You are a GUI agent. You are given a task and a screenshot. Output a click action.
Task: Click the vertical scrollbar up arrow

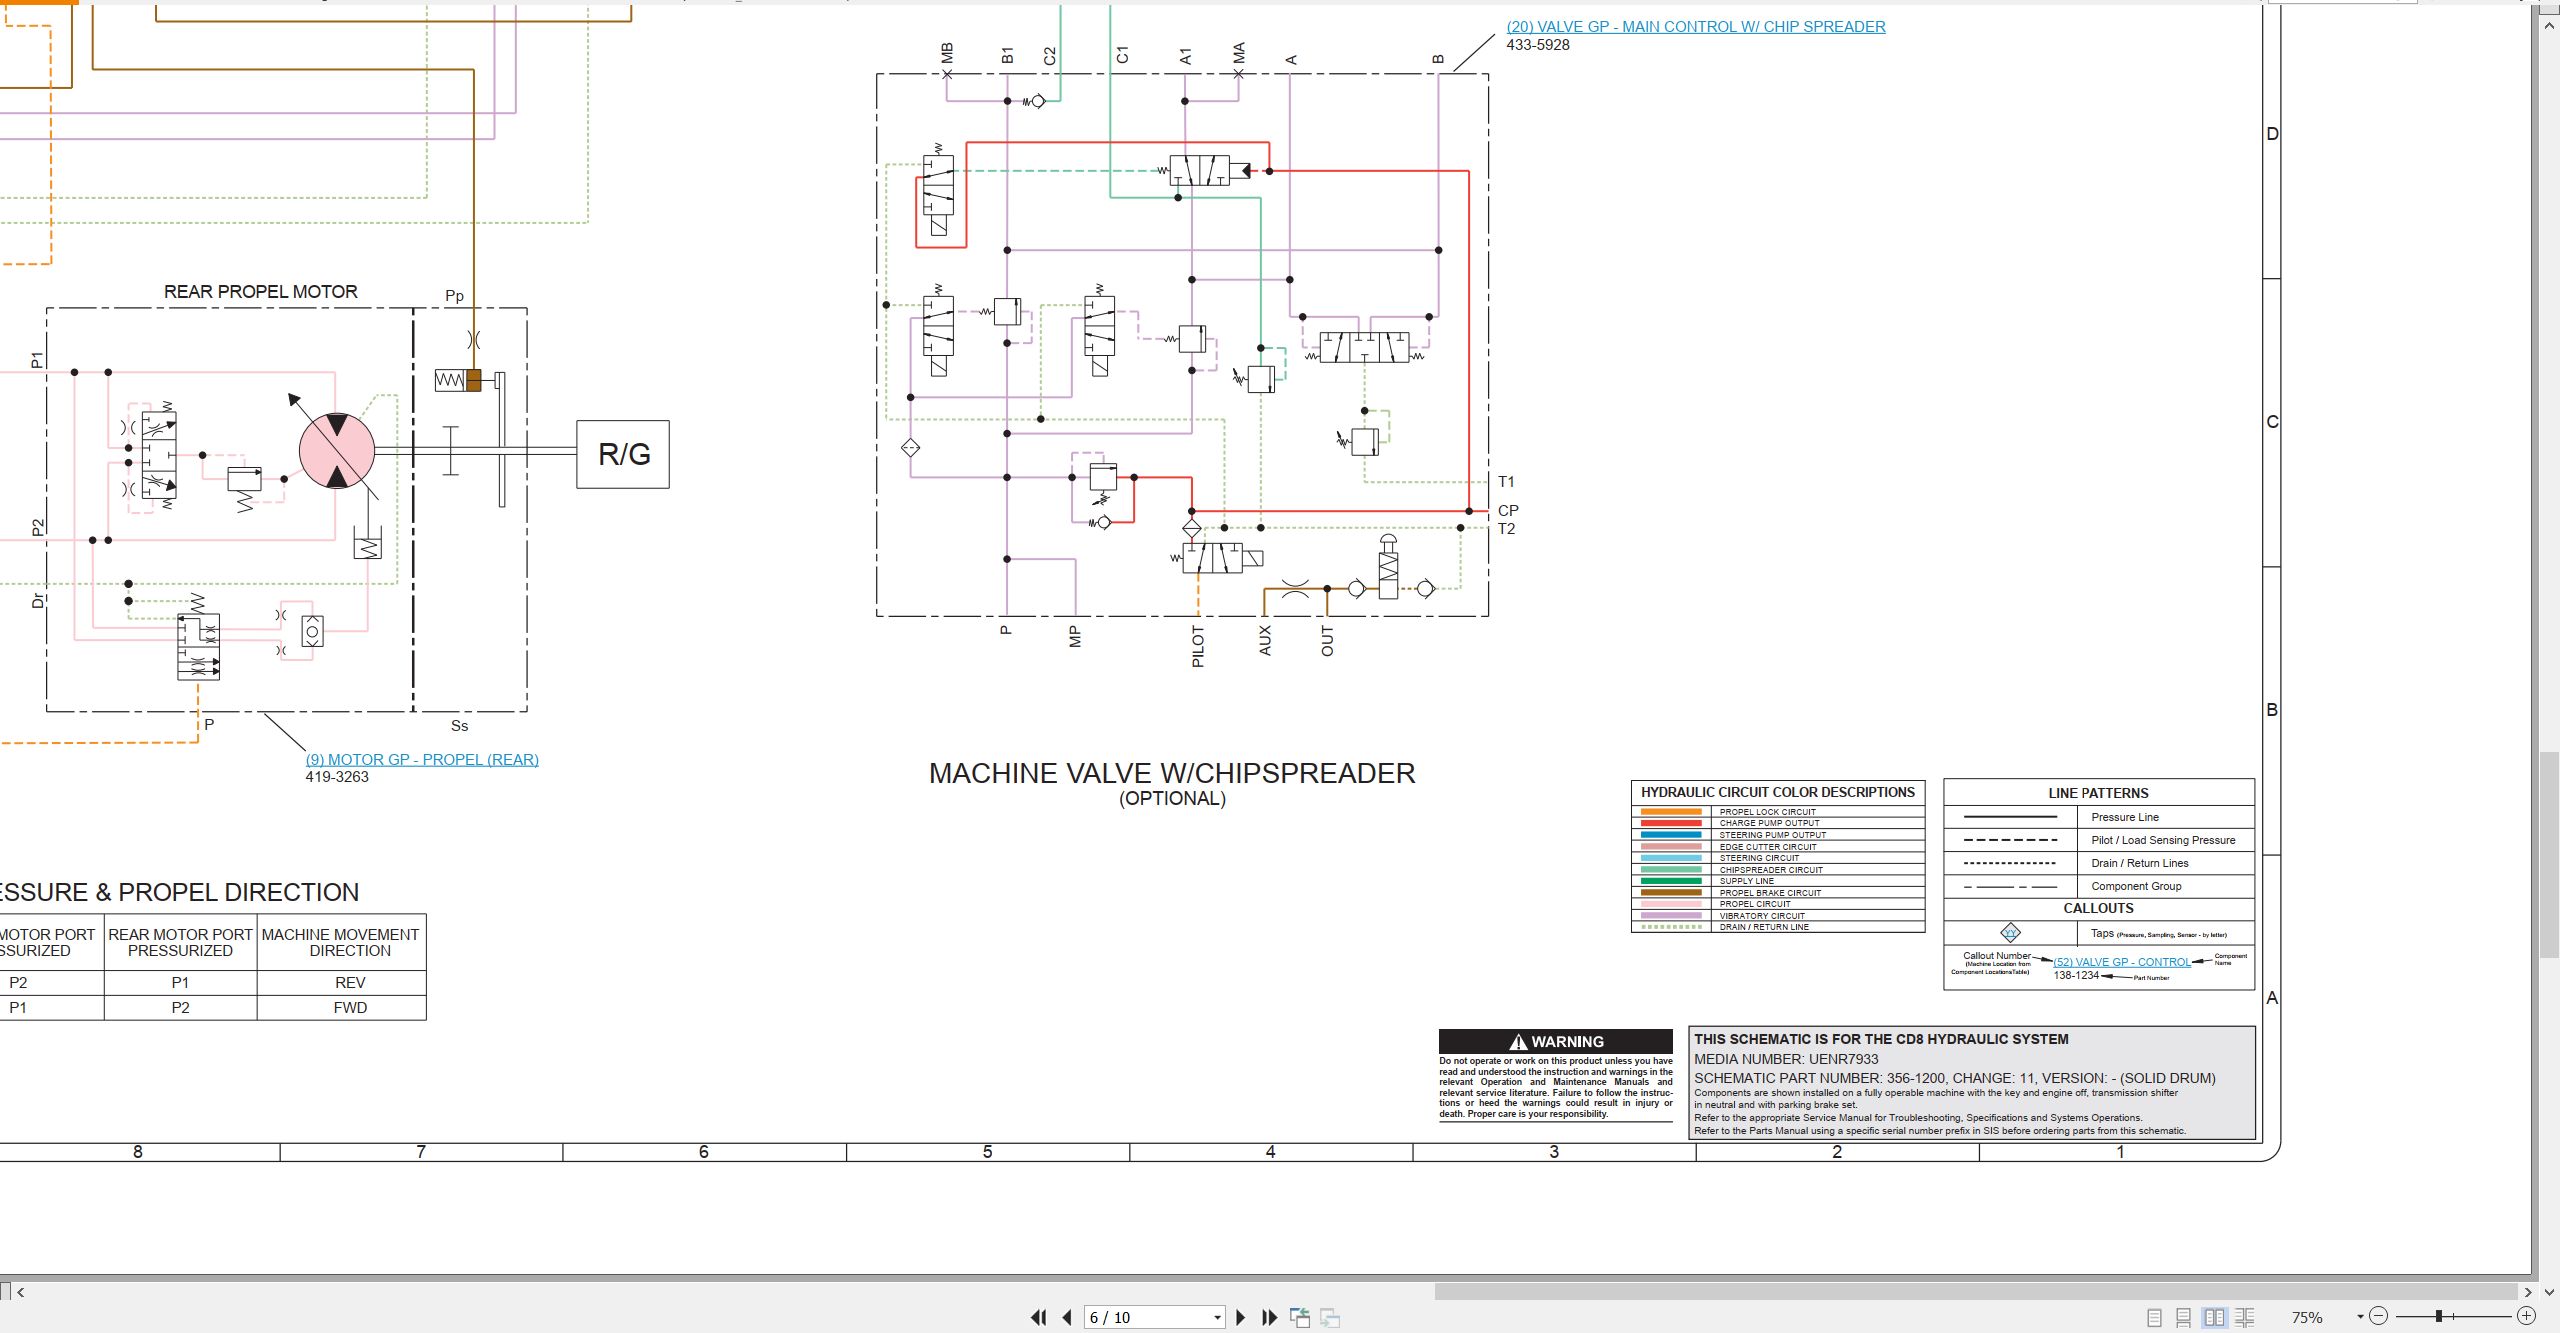click(2549, 24)
